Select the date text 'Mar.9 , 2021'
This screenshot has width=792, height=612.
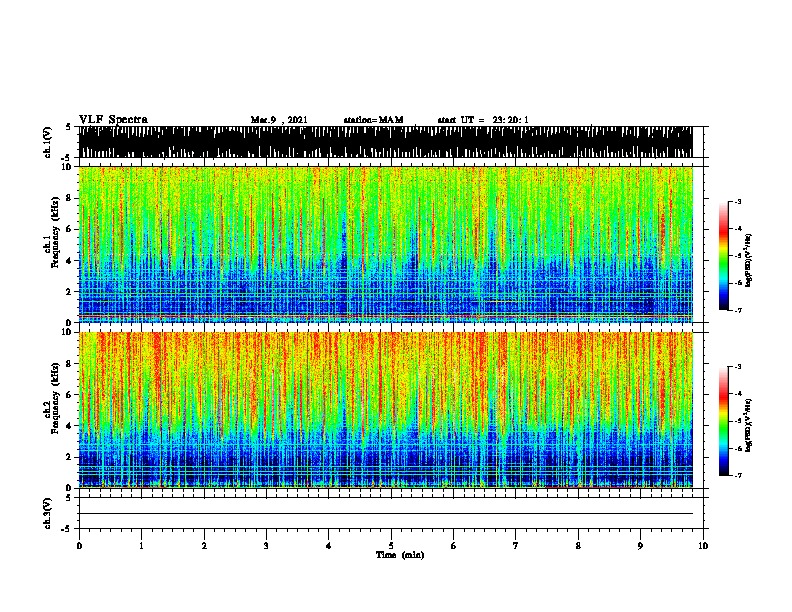[x=279, y=120]
